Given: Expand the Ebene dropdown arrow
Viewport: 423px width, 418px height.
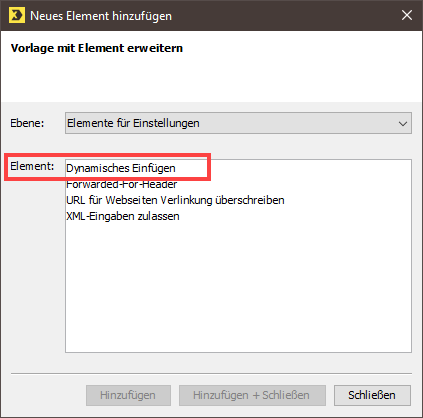Looking at the screenshot, I should pos(403,123).
